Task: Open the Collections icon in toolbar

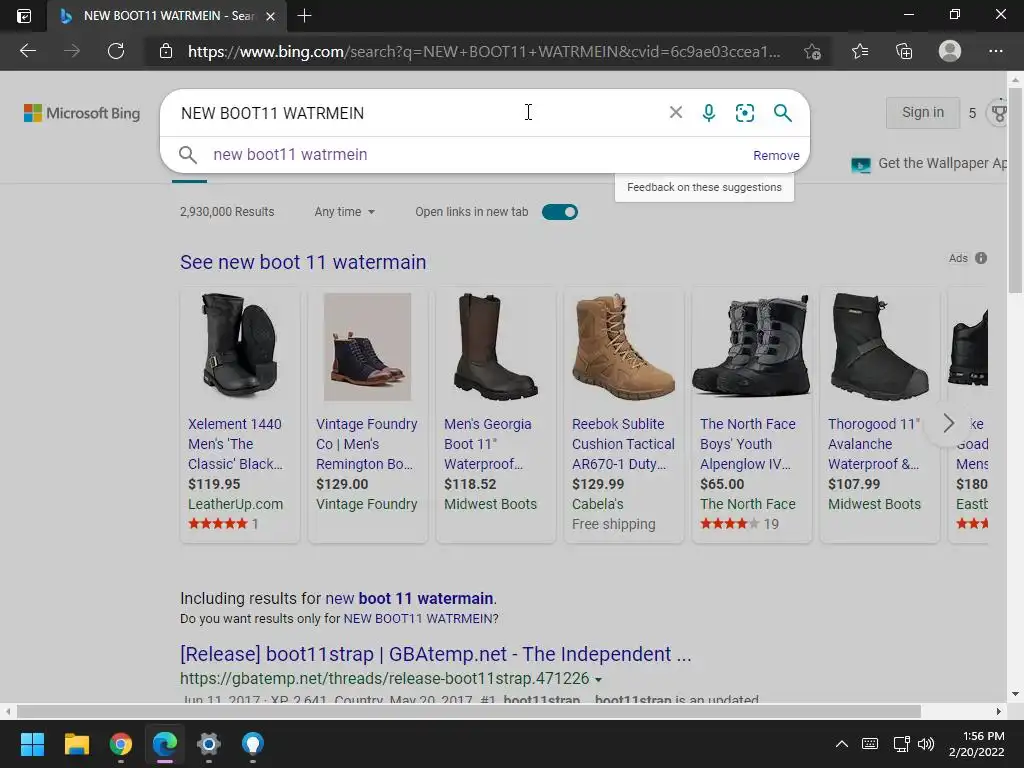Action: (904, 51)
